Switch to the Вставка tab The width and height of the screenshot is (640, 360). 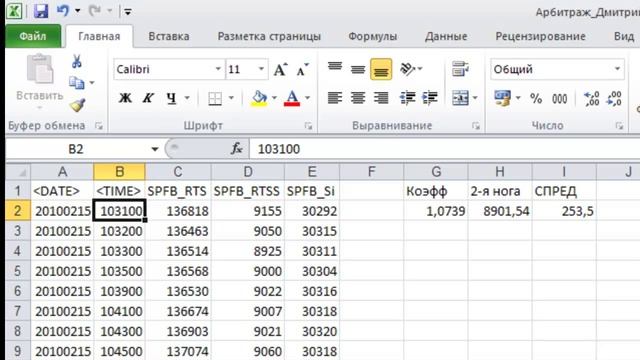(x=169, y=36)
